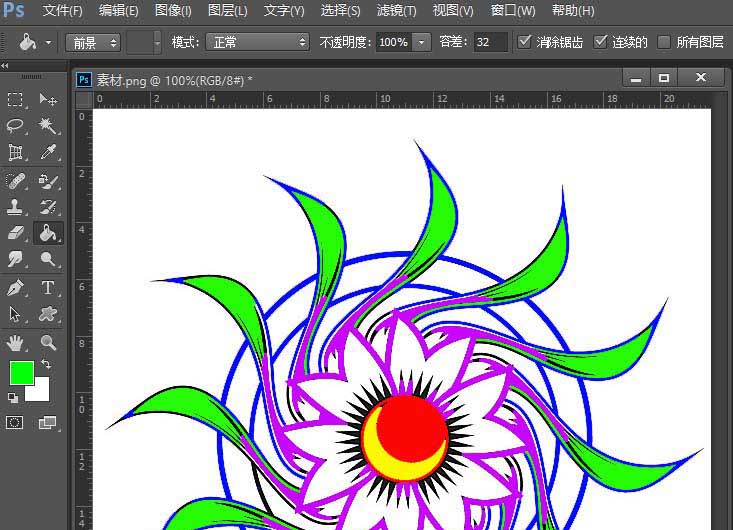Screen dimensions: 733x530
Task: Activate the Magic Wand tool
Action: [x=47, y=125]
